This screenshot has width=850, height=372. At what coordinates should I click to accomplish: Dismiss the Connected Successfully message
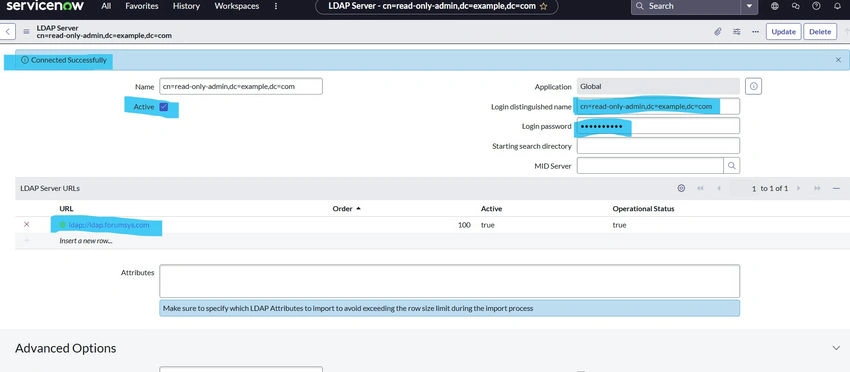(x=838, y=60)
